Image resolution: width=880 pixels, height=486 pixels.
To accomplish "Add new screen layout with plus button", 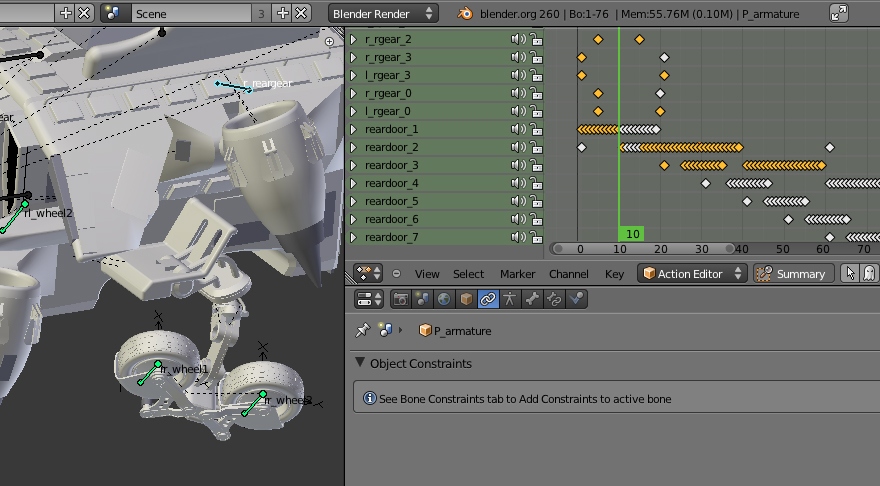I will tap(65, 13).
